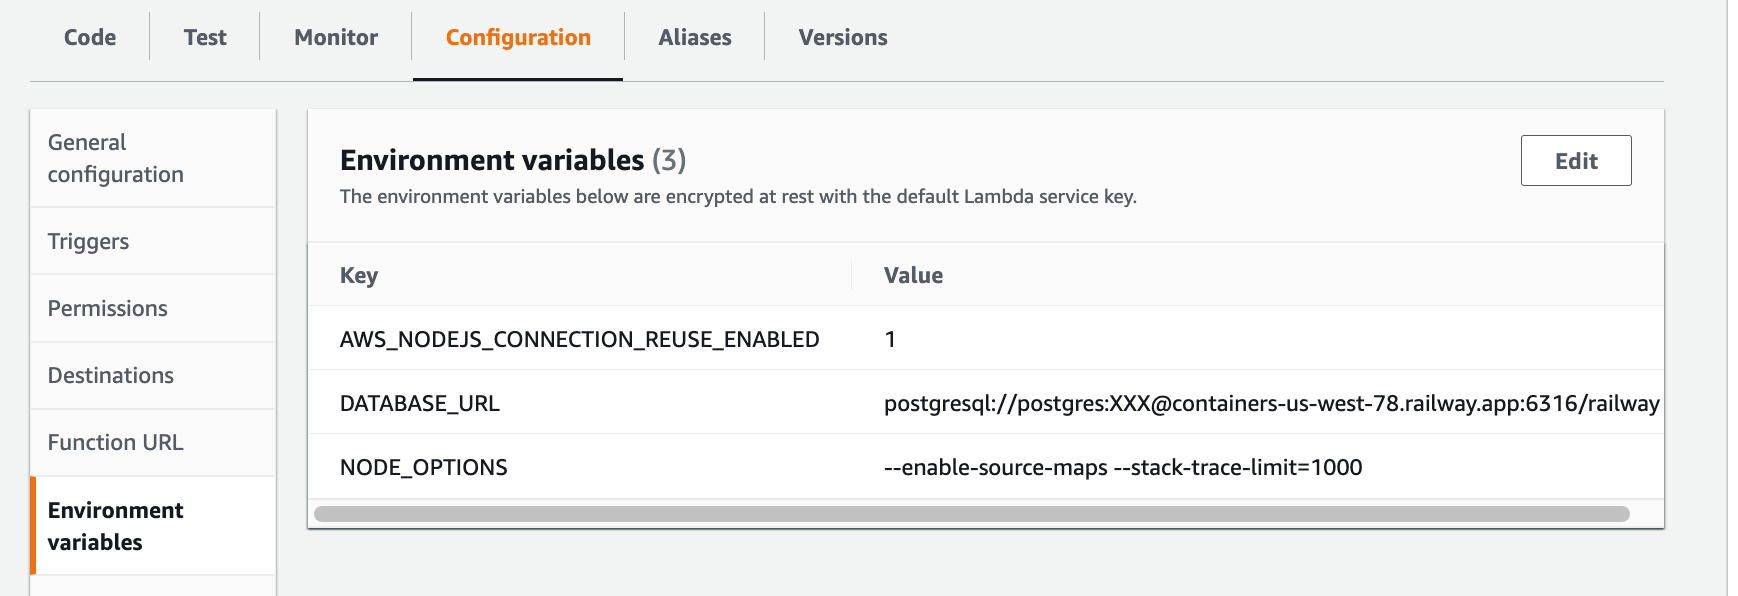Viewport: 1738px width, 596px height.
Task: Click the AWS_NODEJS_CONNECTION_REUSE_ENABLED key
Action: click(580, 339)
